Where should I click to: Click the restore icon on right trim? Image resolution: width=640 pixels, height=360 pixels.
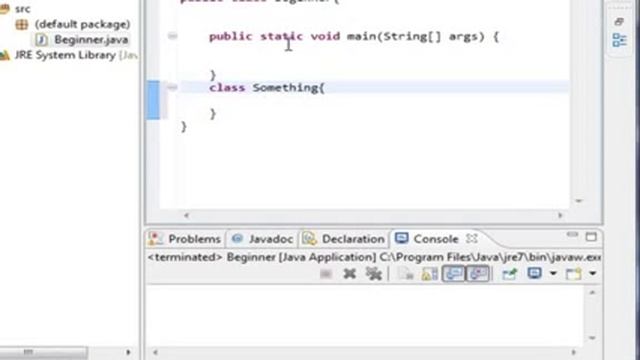coord(619,21)
